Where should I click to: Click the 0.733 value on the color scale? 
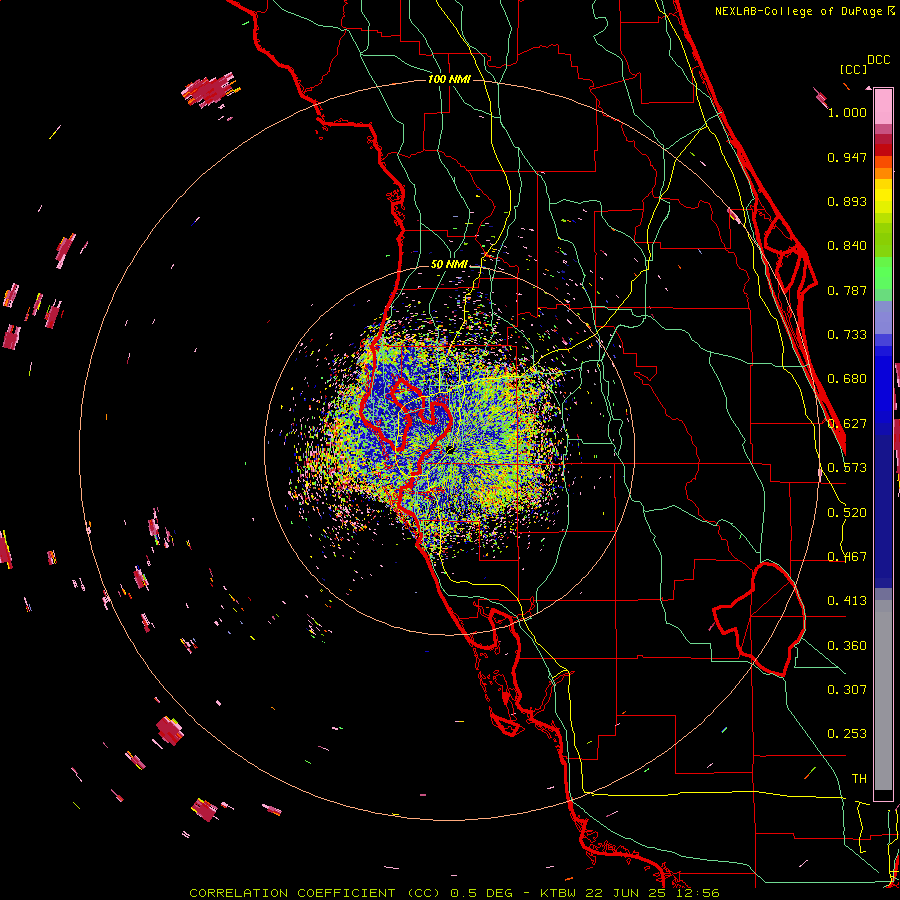847,335
